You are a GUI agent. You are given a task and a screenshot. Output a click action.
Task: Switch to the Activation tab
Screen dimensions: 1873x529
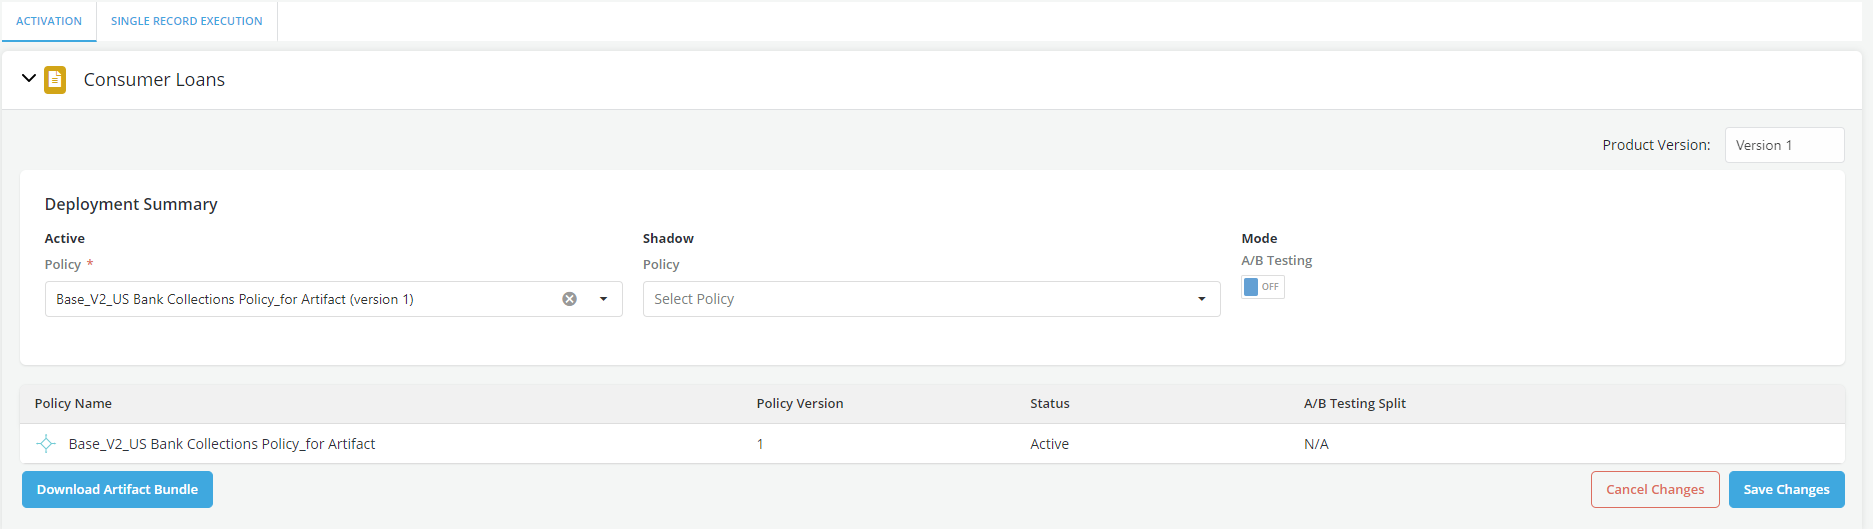(49, 21)
